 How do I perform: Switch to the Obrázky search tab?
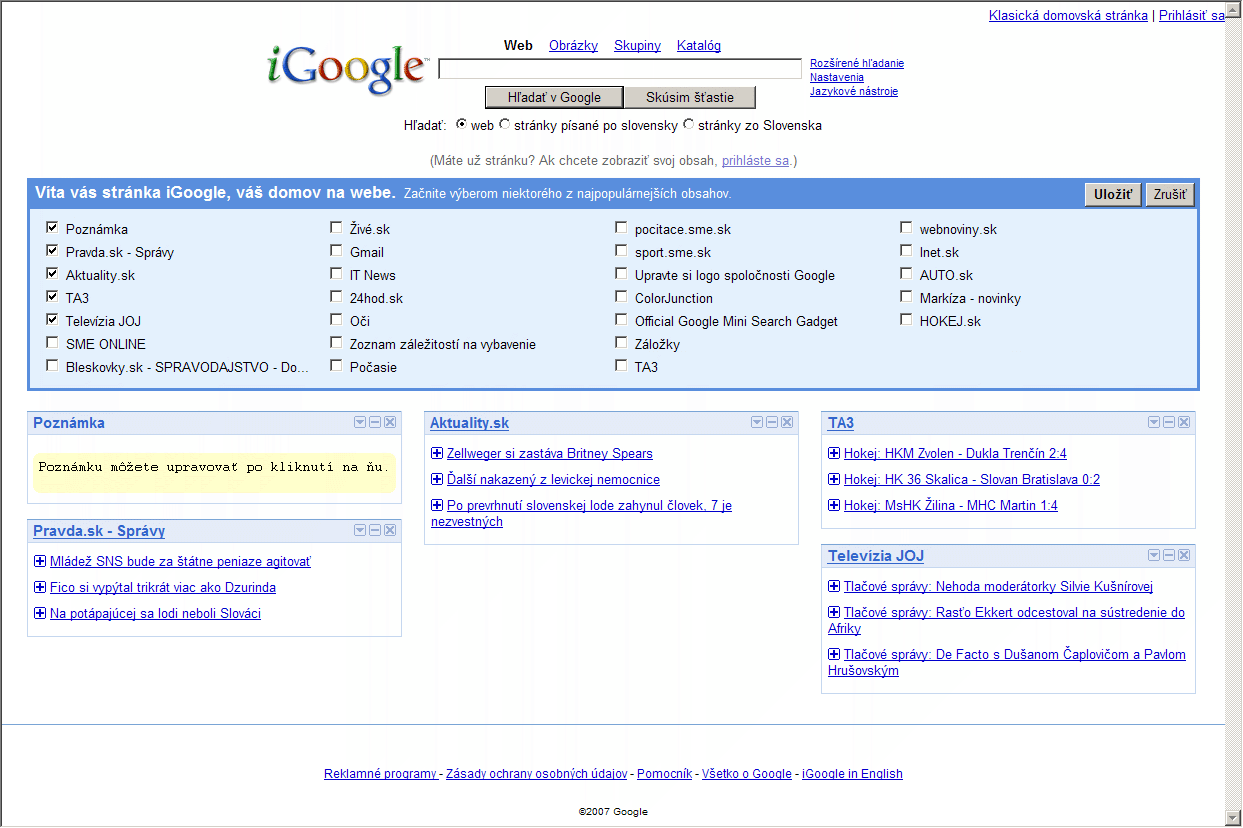pyautogui.click(x=573, y=45)
